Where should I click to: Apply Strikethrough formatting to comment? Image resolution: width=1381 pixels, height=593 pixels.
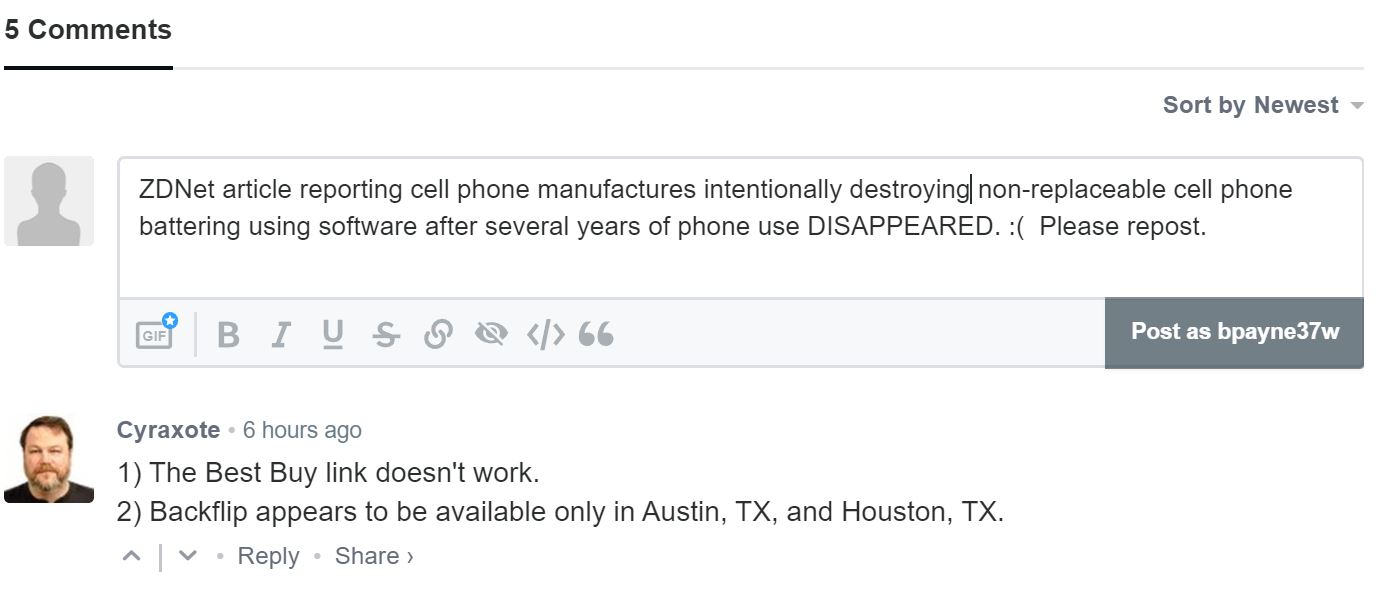385,334
